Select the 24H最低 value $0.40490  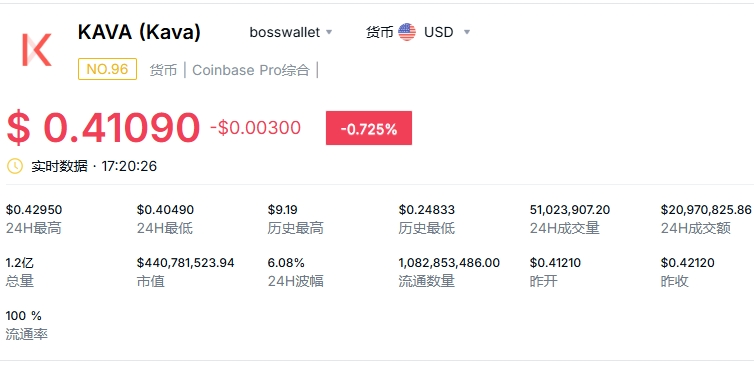click(165, 210)
